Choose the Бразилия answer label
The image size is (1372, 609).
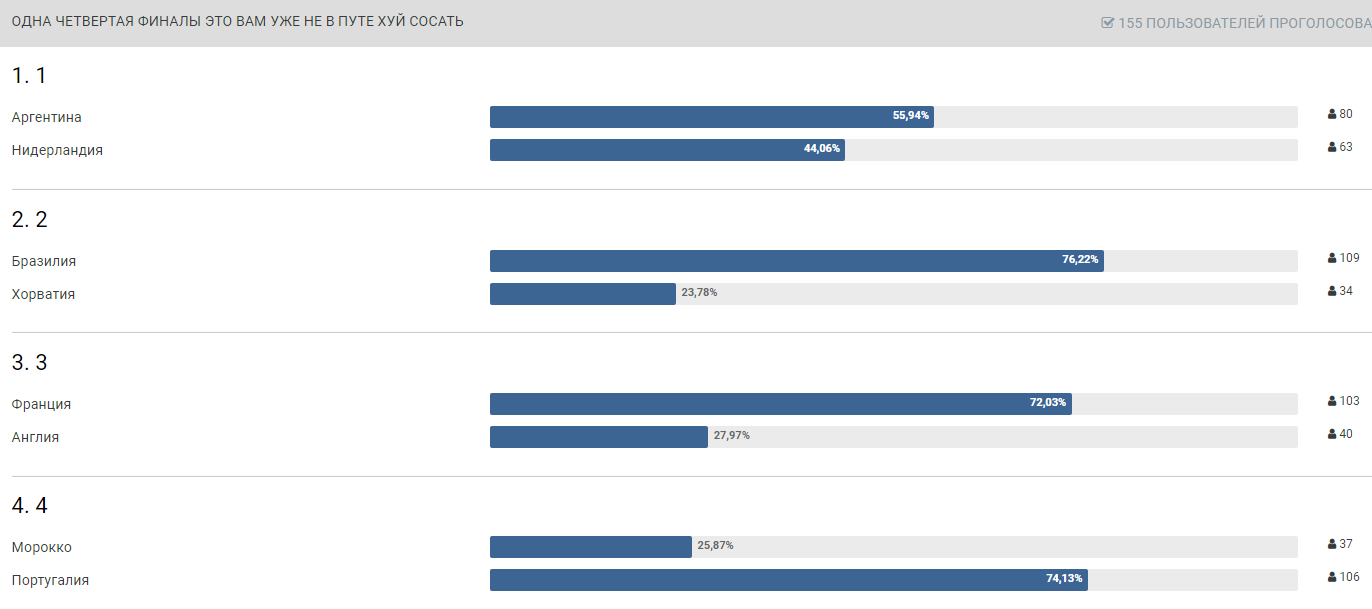[44, 261]
